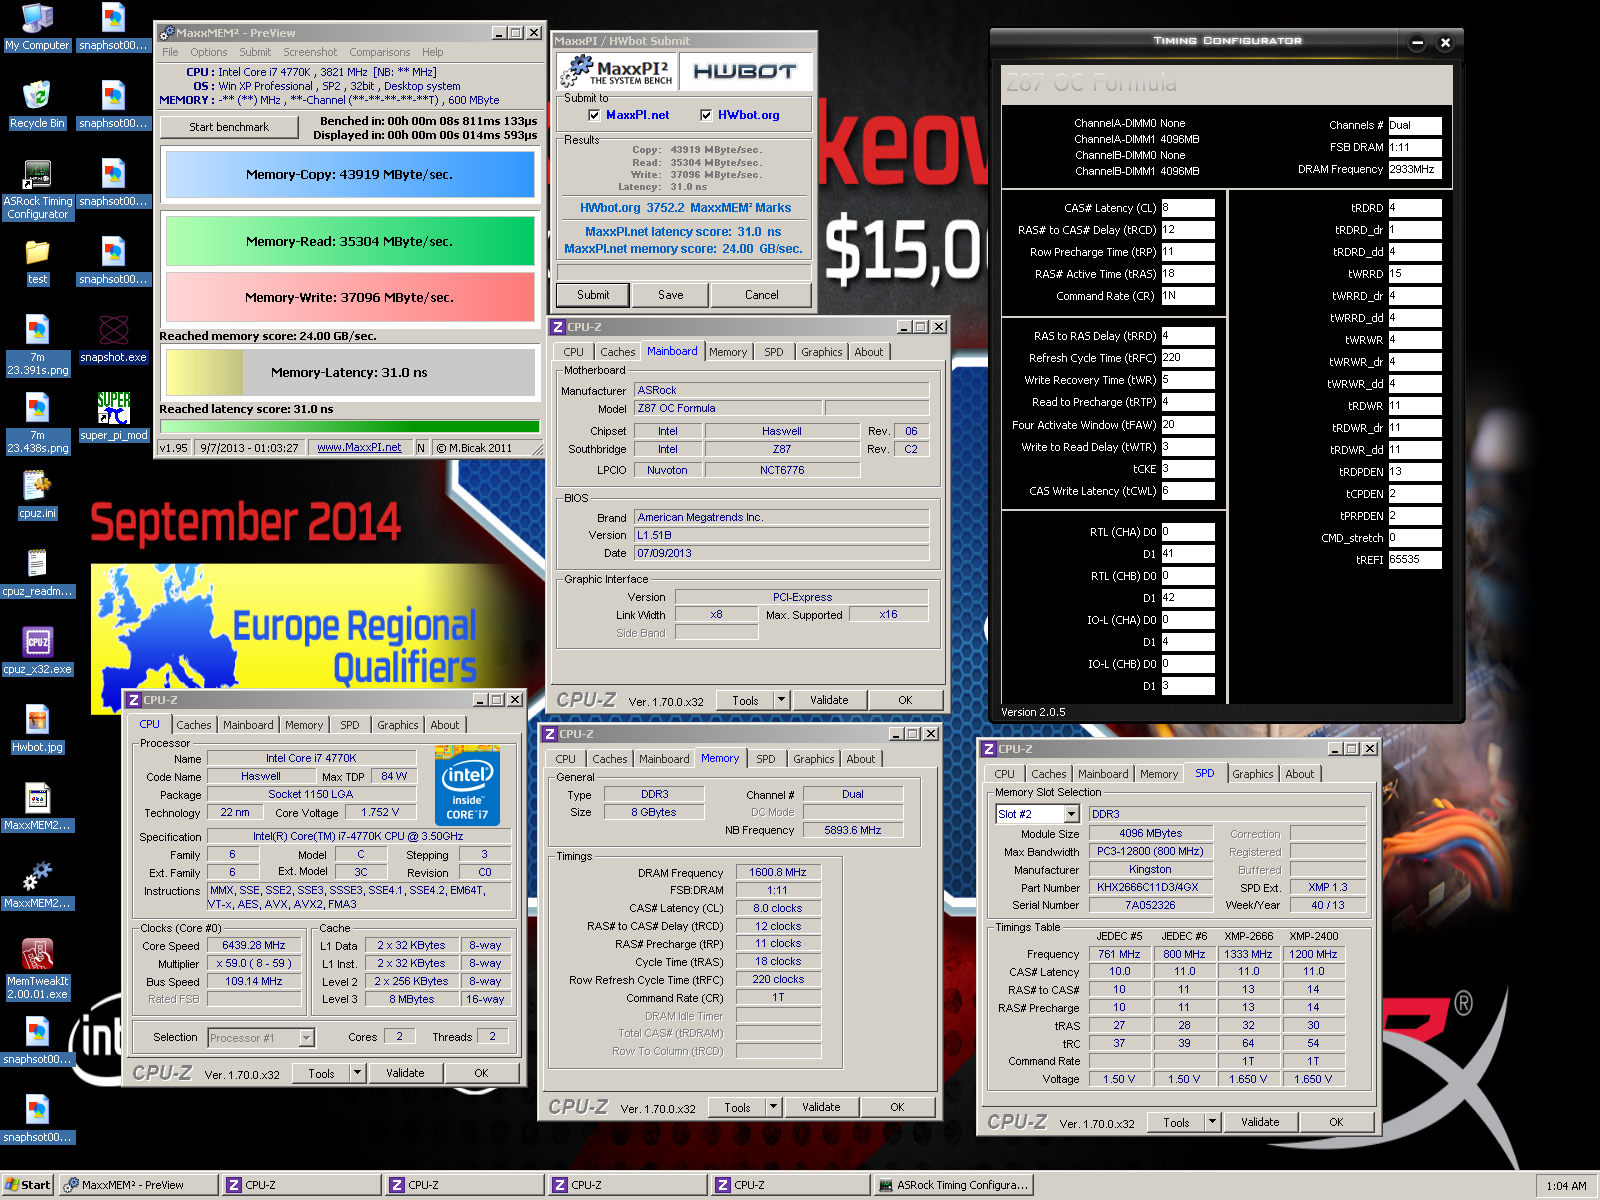This screenshot has width=1600, height=1200.
Task: Open cpuz_readme text file icon
Action: [37, 573]
